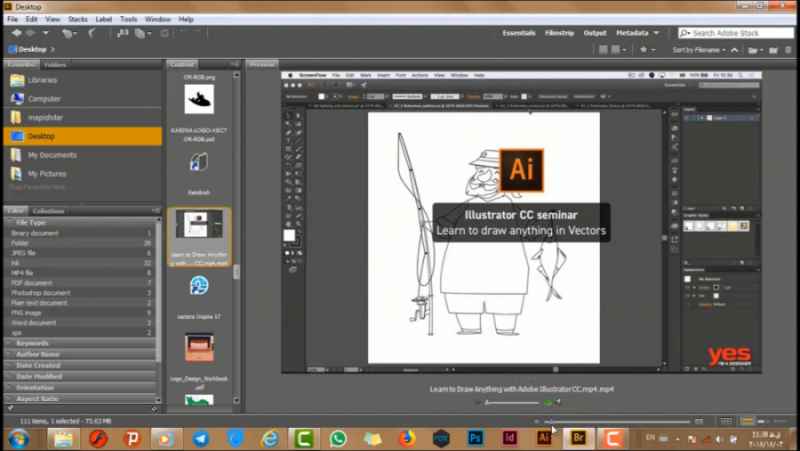Open the Window menu
The height and width of the screenshot is (451, 800).
coord(158,19)
